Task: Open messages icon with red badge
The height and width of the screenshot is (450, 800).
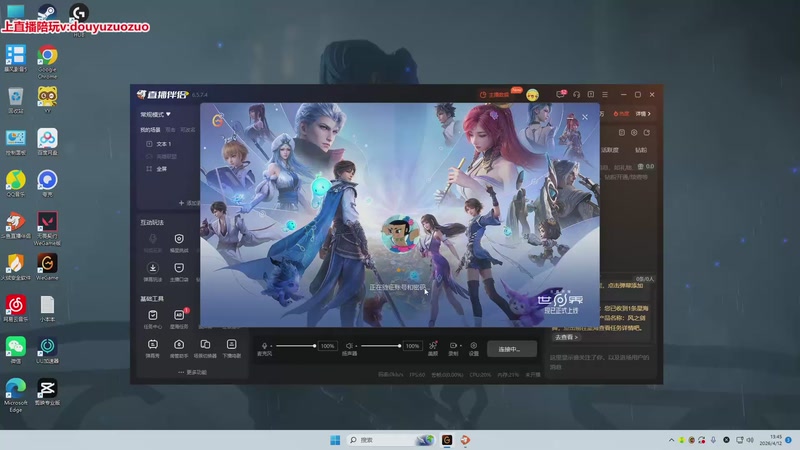Action: [x=561, y=94]
